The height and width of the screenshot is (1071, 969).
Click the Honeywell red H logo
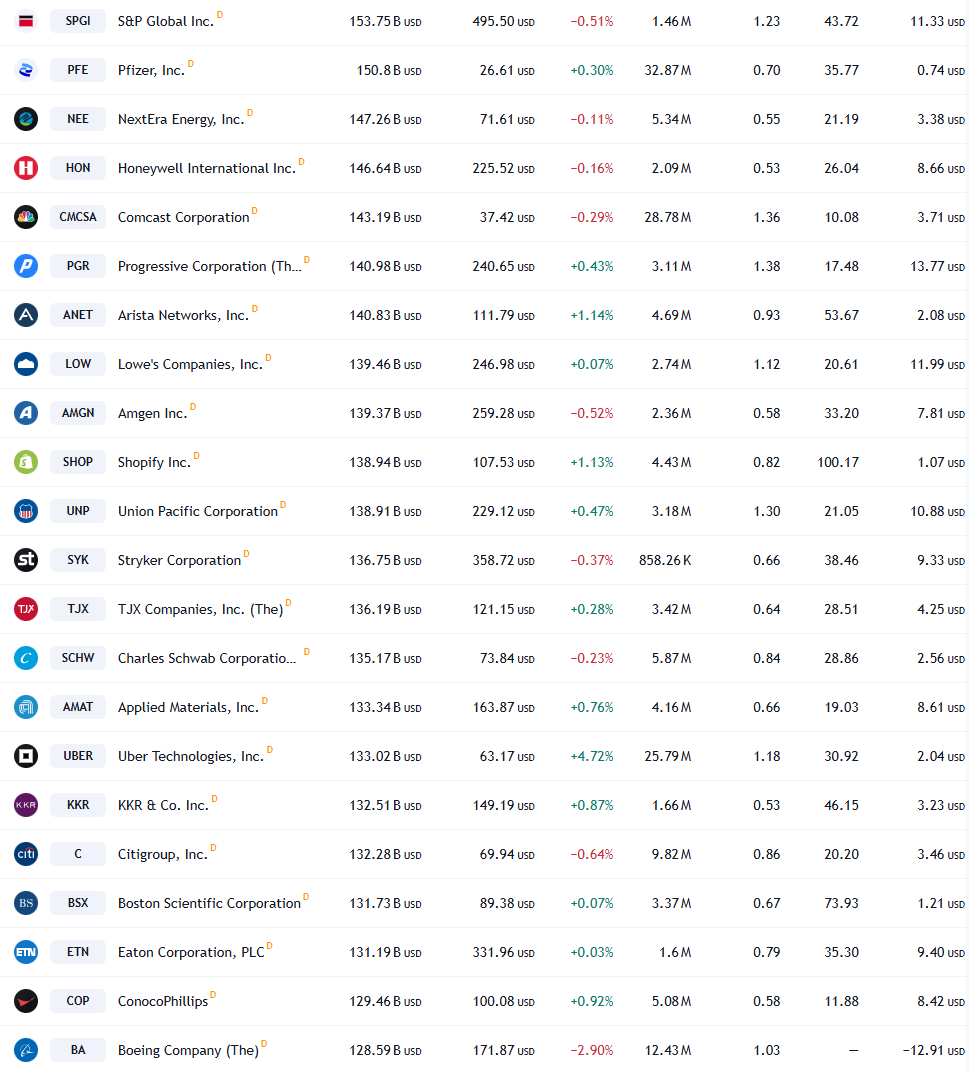(26, 168)
